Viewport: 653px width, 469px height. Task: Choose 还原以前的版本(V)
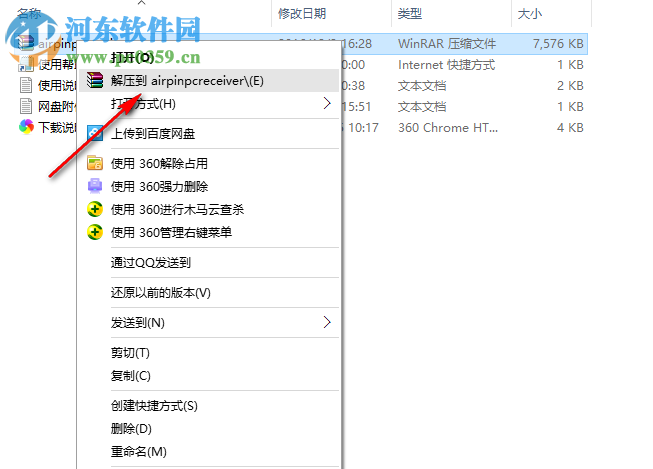[x=209, y=292]
